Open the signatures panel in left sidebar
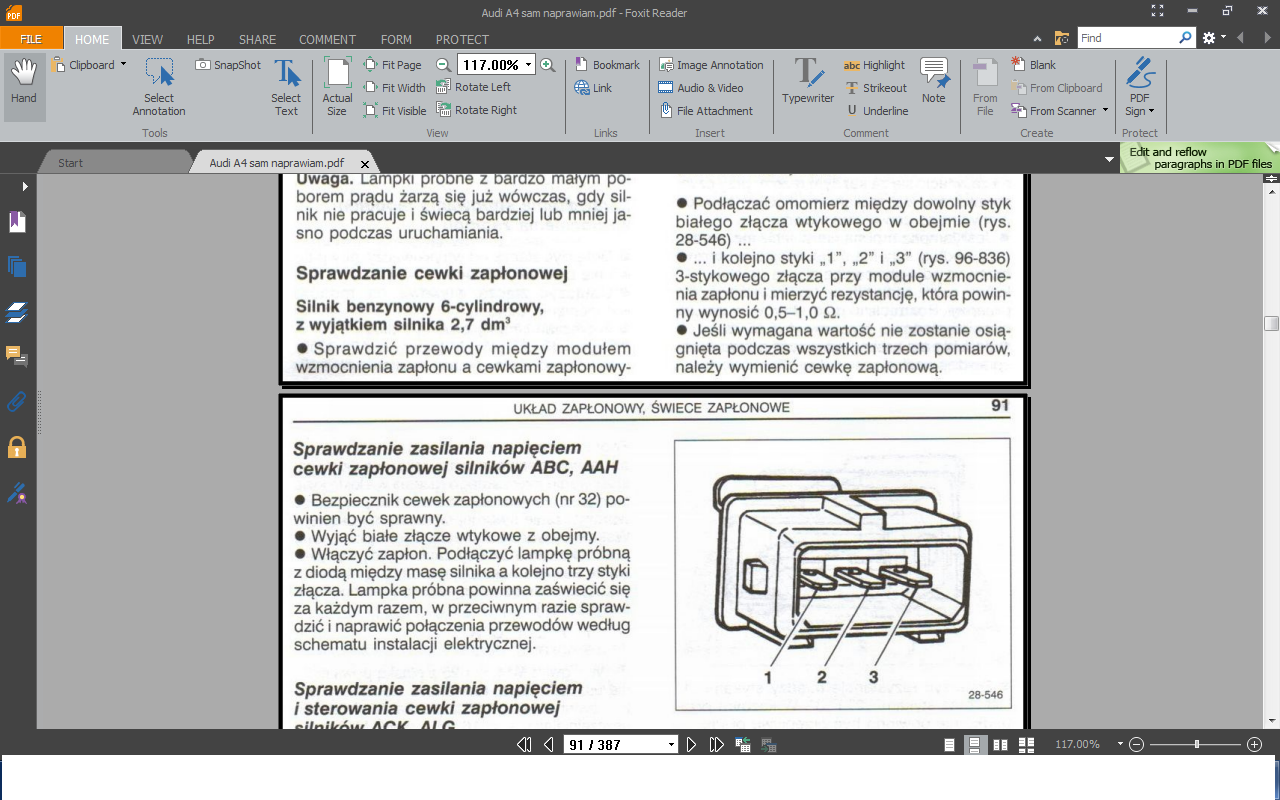This screenshot has width=1280, height=800. point(16,492)
